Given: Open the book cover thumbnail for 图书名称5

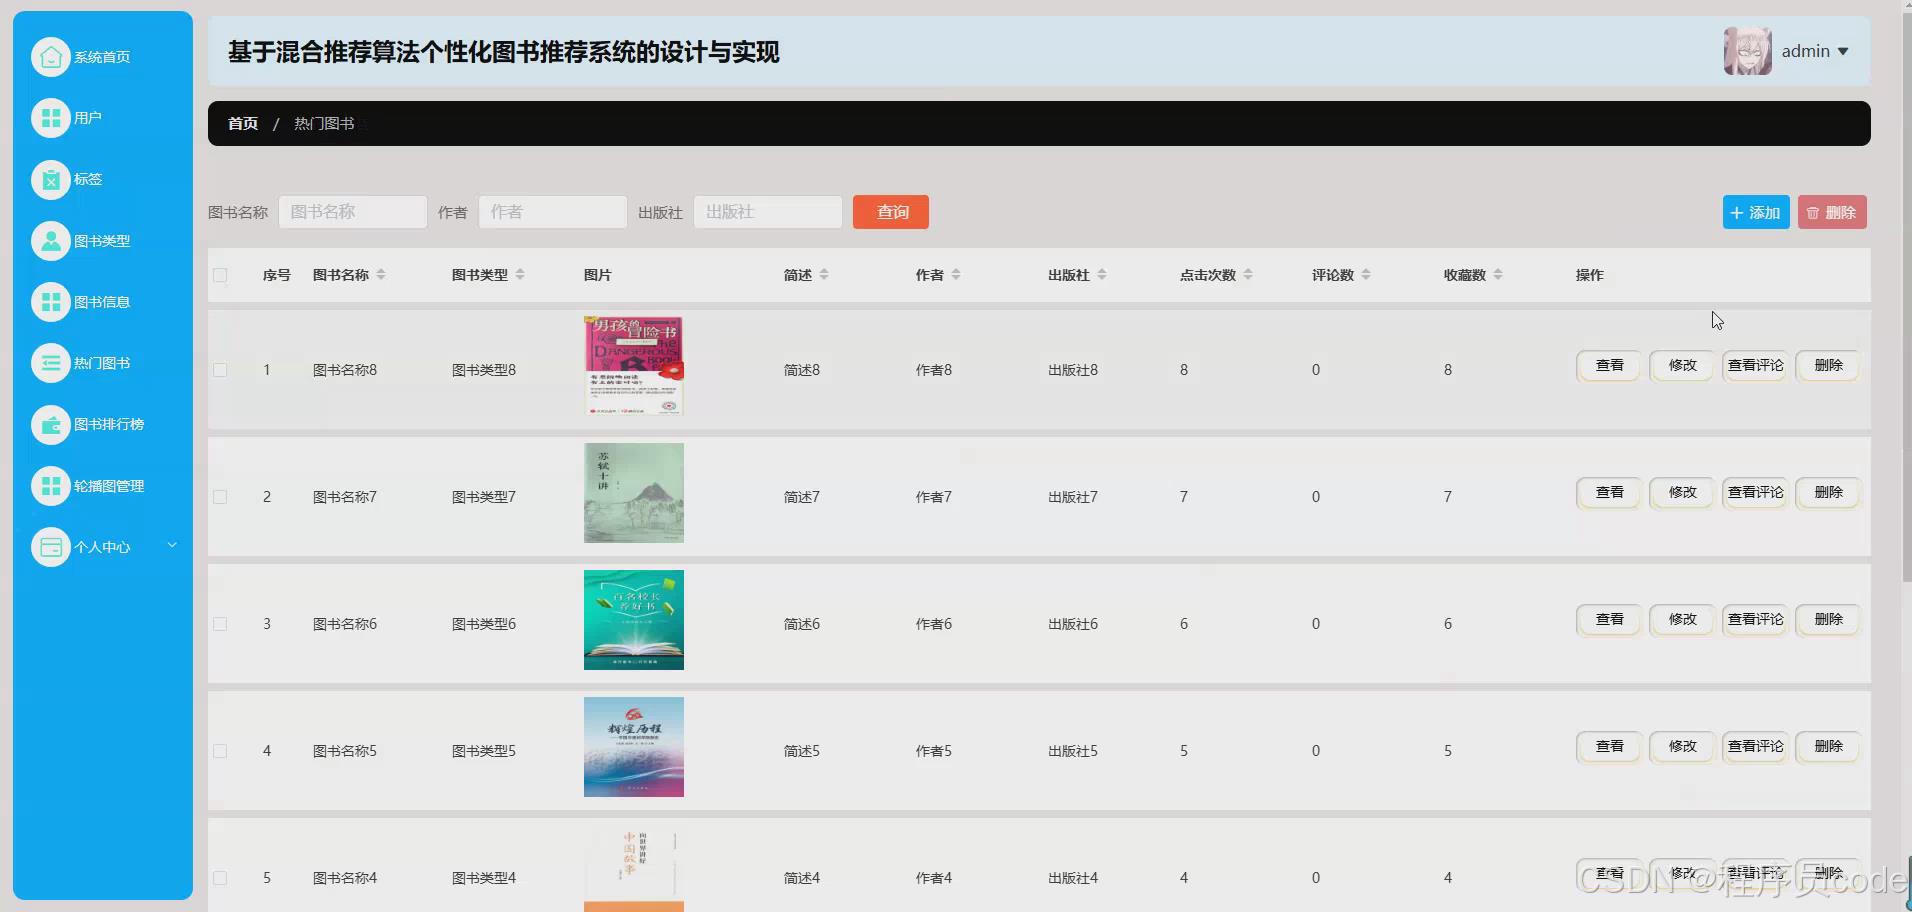Looking at the screenshot, I should [x=634, y=747].
